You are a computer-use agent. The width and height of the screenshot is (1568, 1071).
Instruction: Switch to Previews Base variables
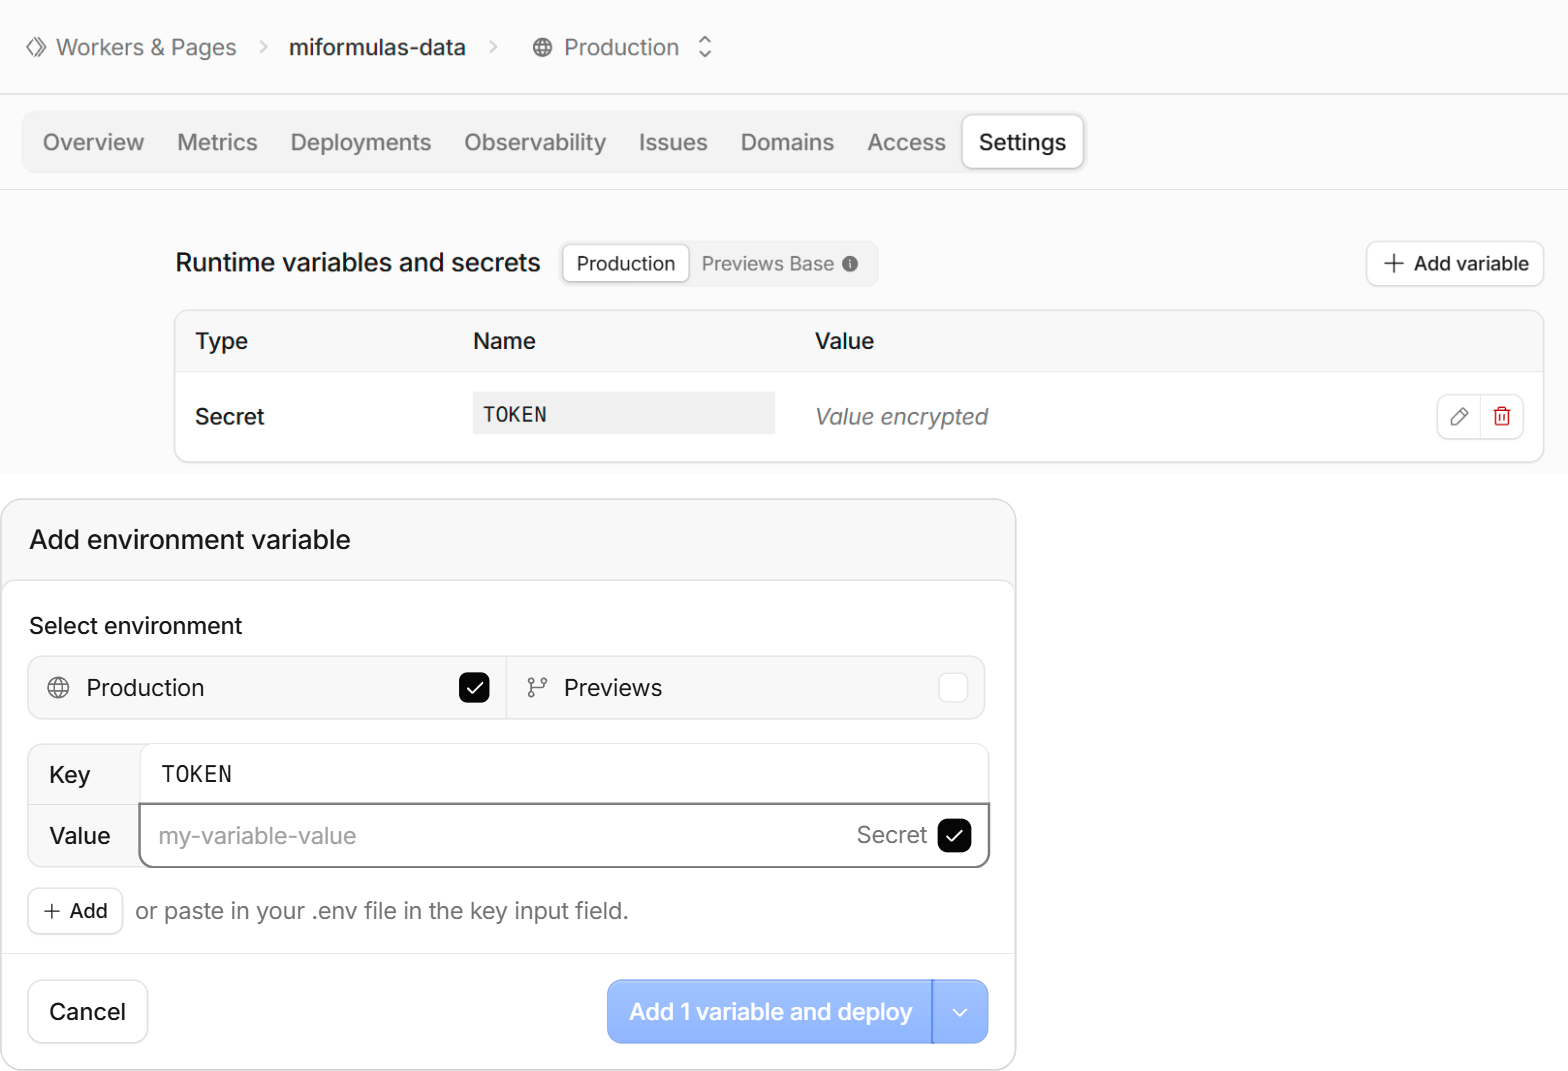[x=780, y=264]
